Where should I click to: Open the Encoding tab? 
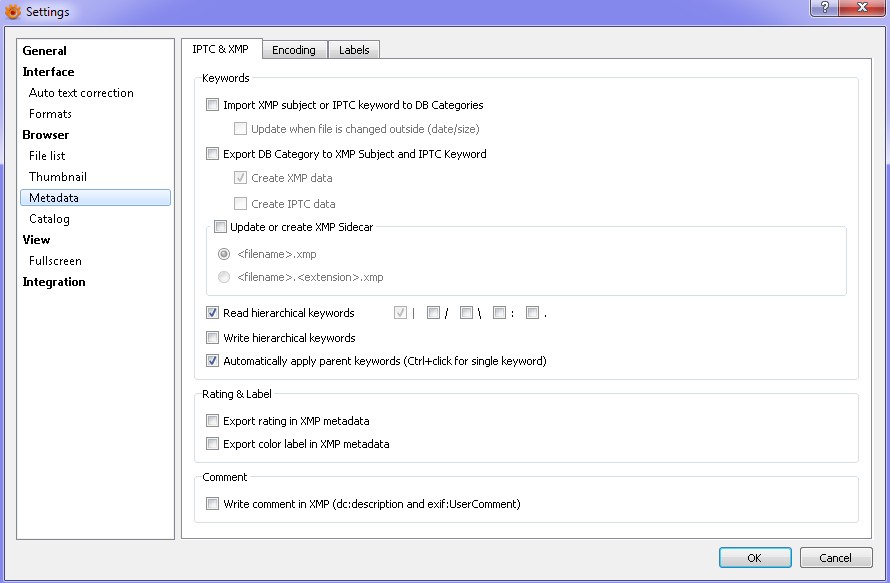(294, 50)
